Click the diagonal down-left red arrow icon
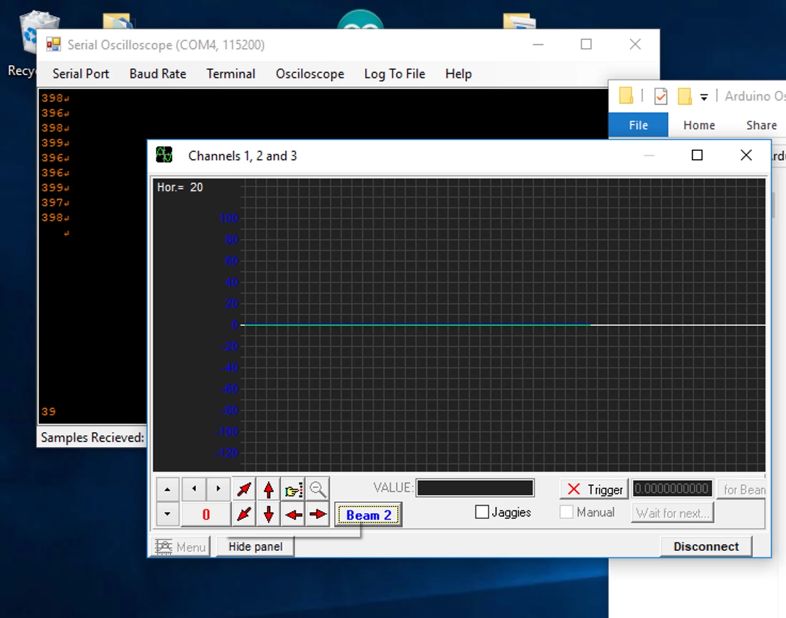The width and height of the screenshot is (786, 618). (x=244, y=514)
